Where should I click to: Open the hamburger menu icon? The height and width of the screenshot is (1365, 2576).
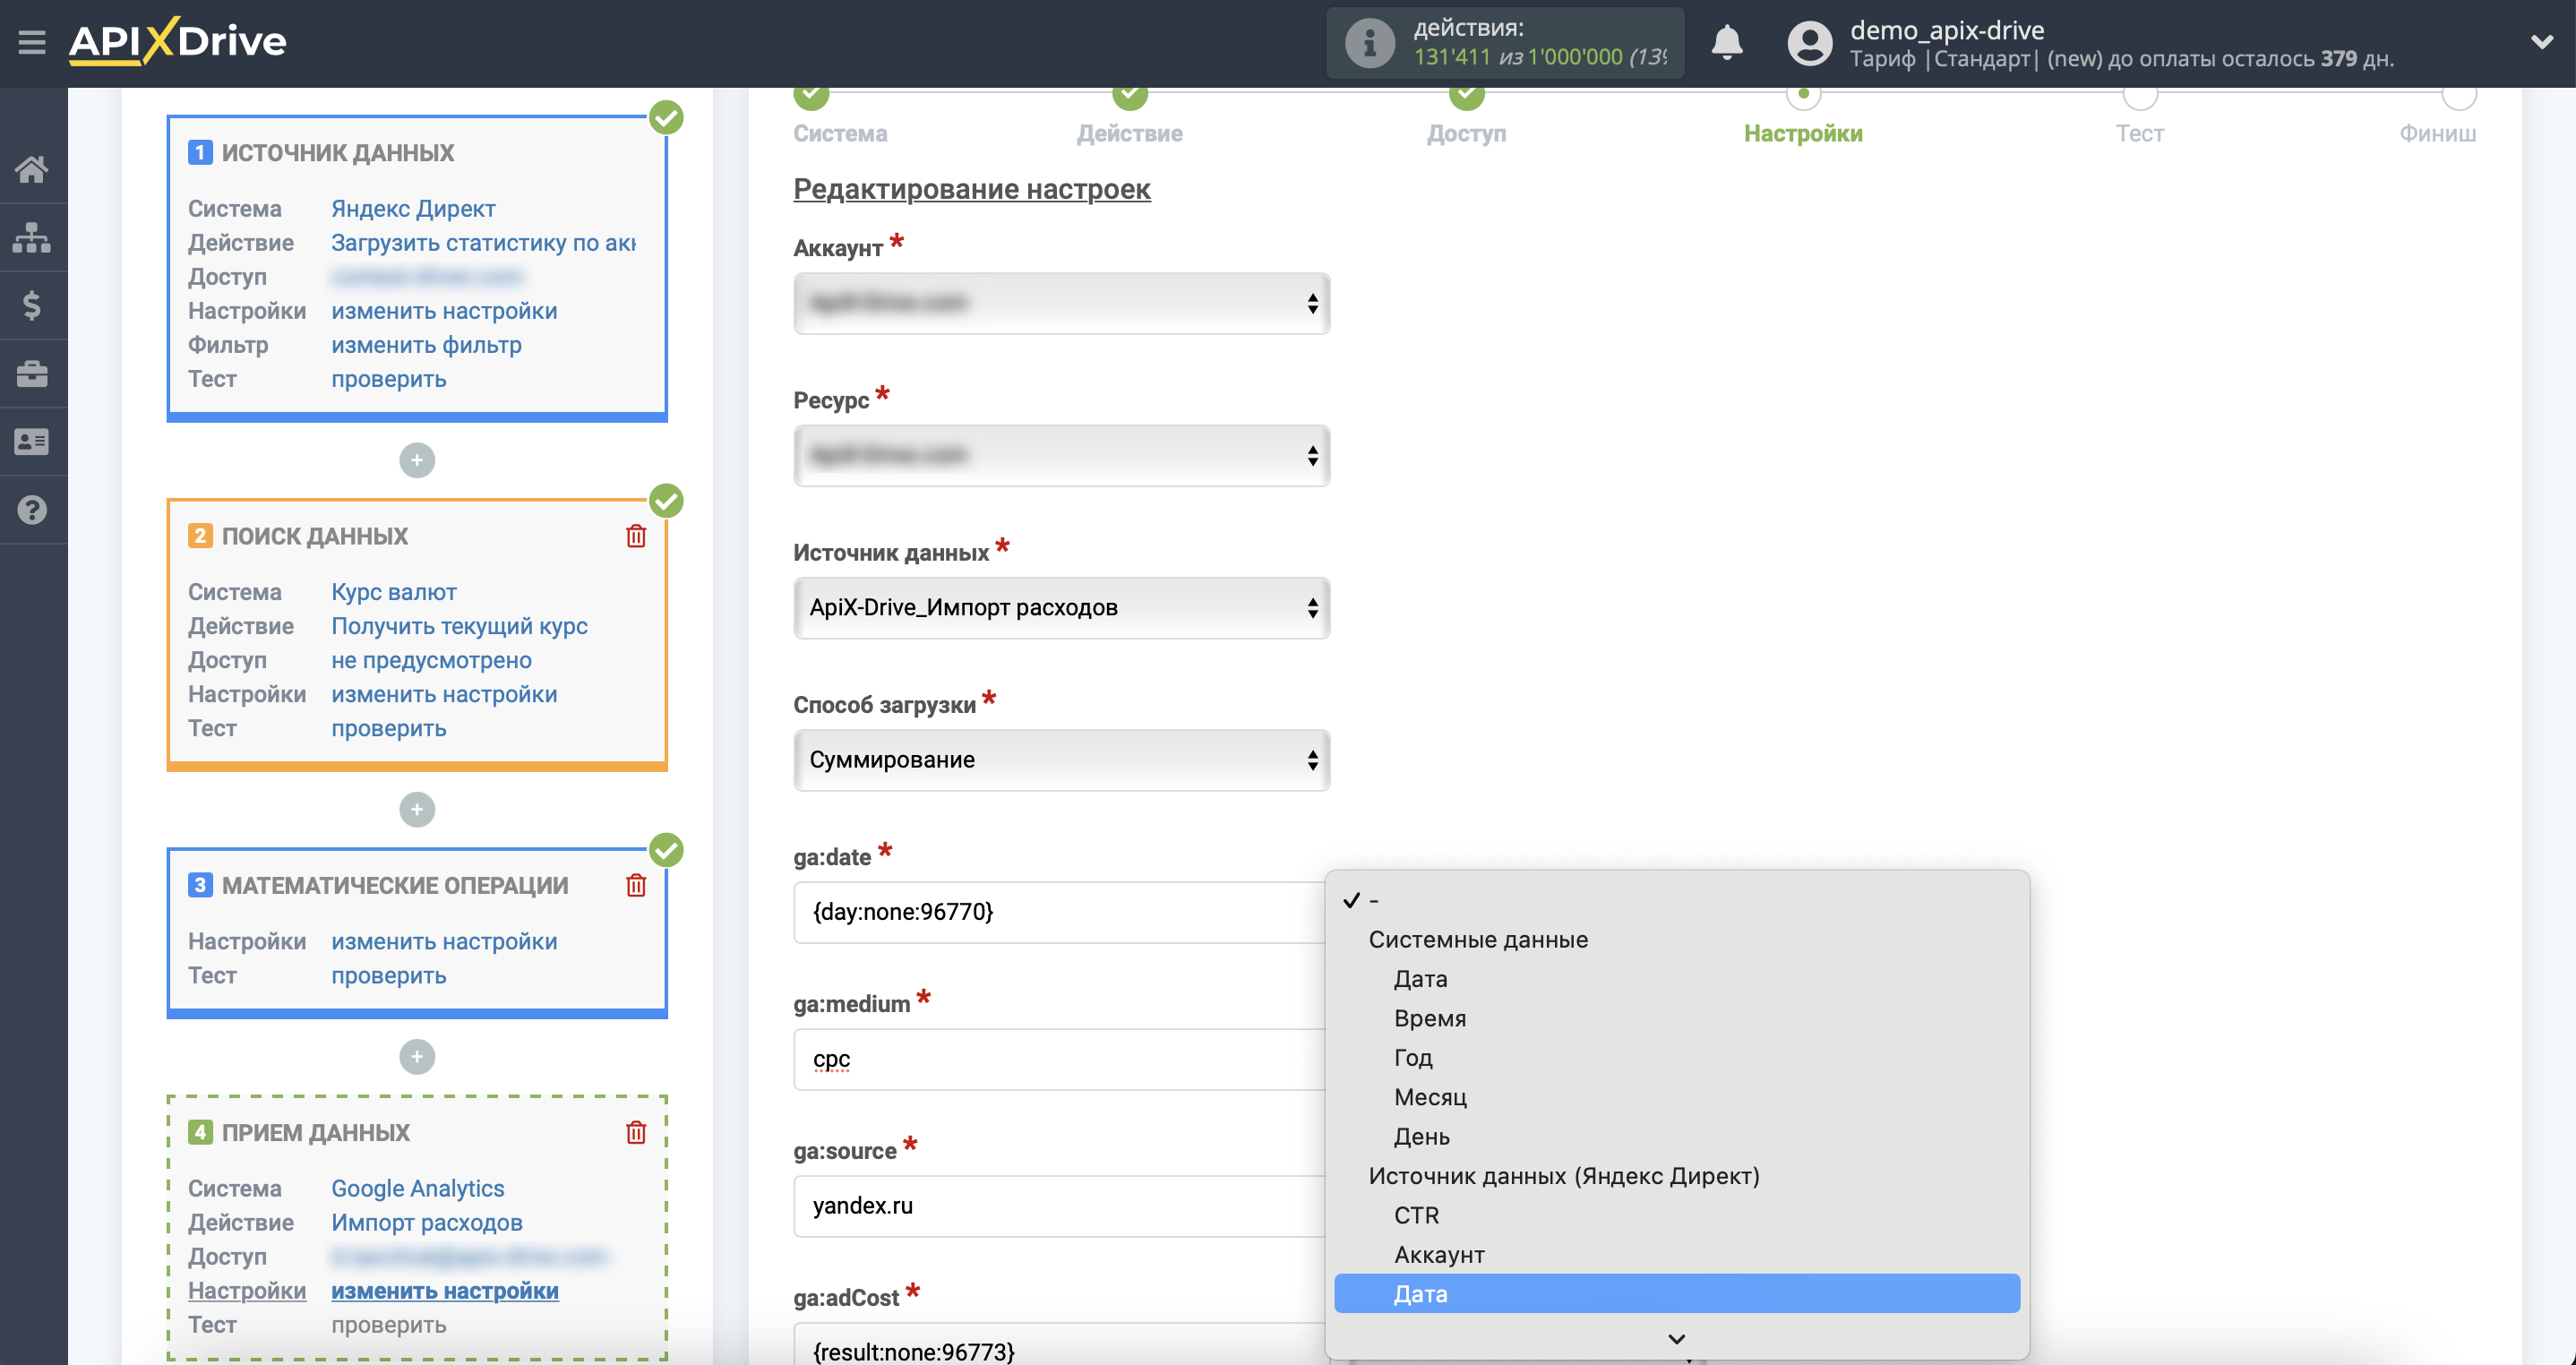click(x=32, y=42)
